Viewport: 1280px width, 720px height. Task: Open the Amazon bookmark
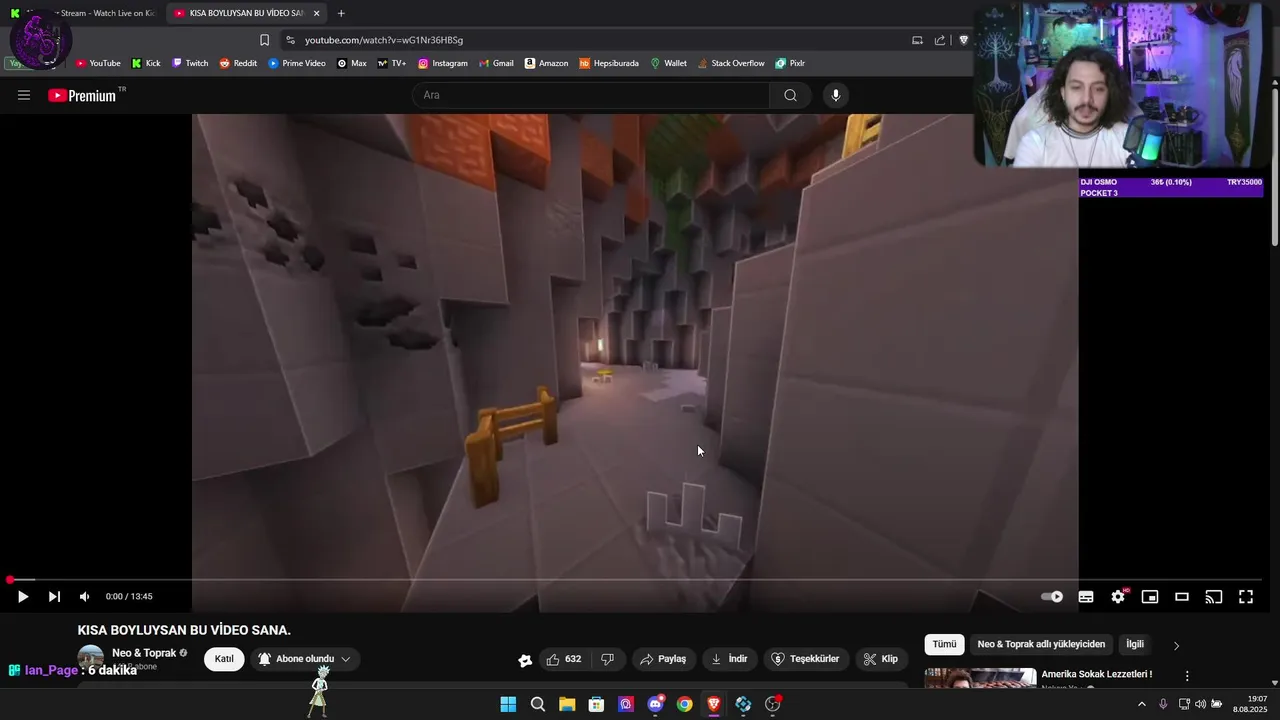[547, 63]
